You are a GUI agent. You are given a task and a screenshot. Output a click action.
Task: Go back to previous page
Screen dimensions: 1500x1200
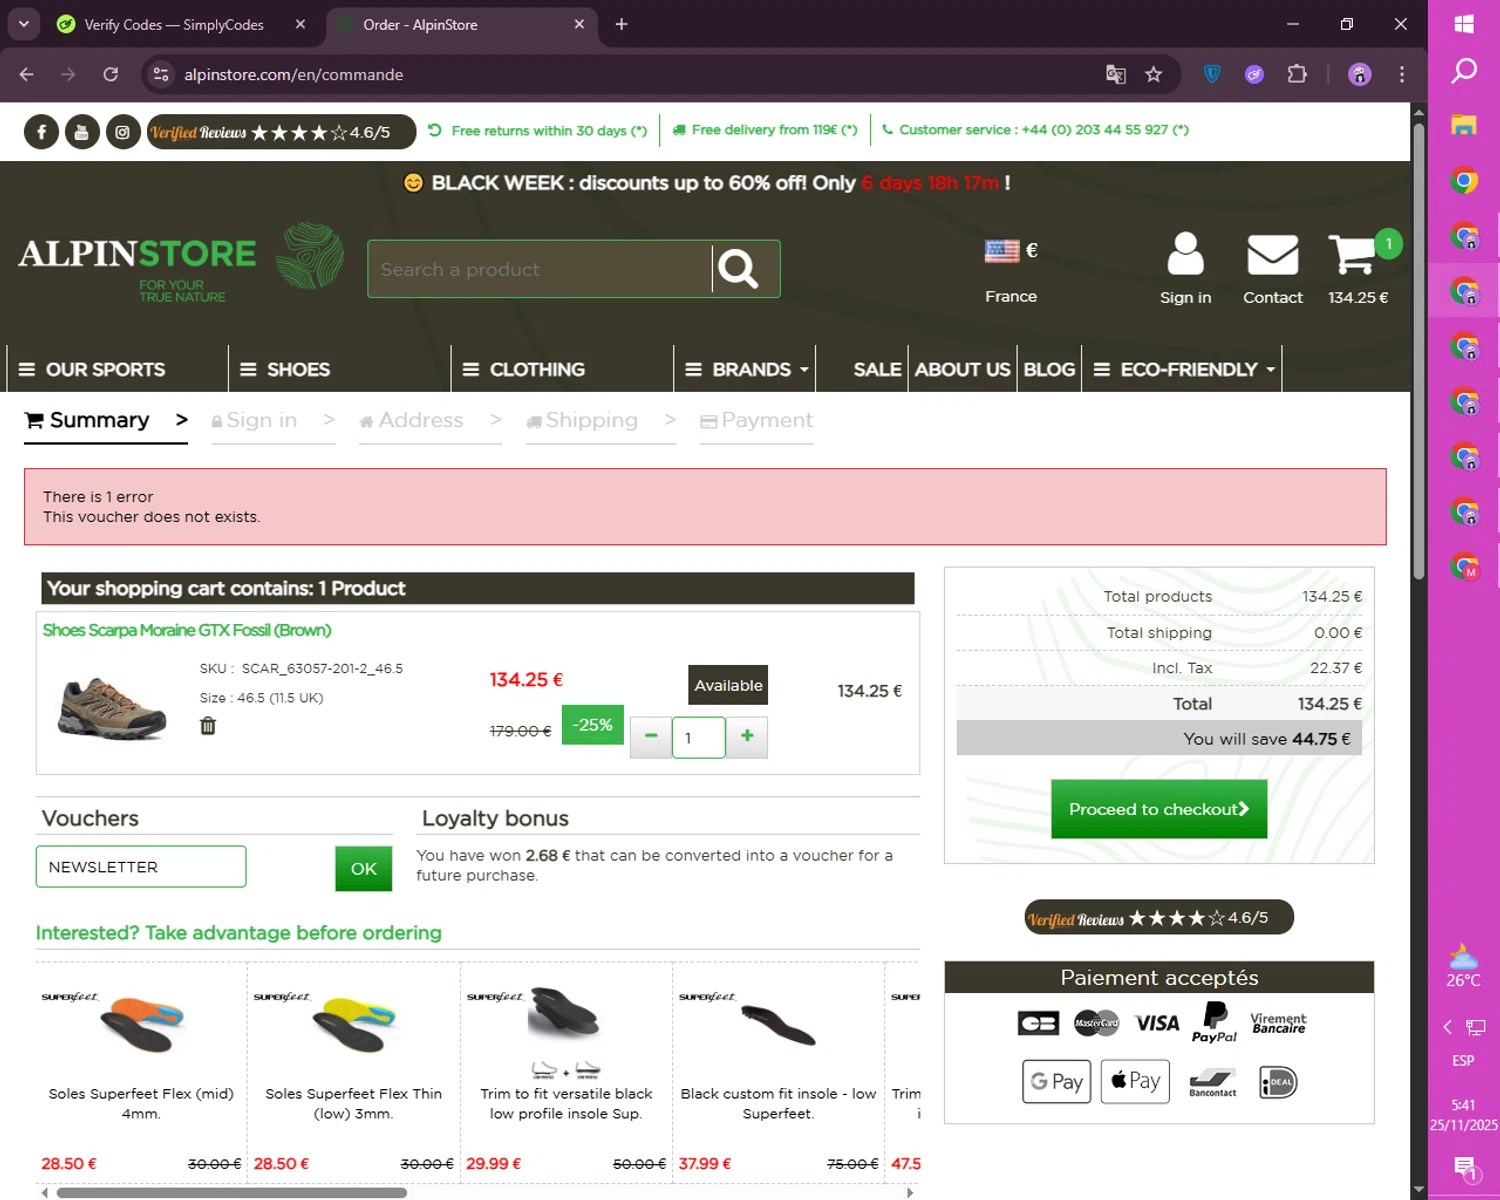(27, 74)
